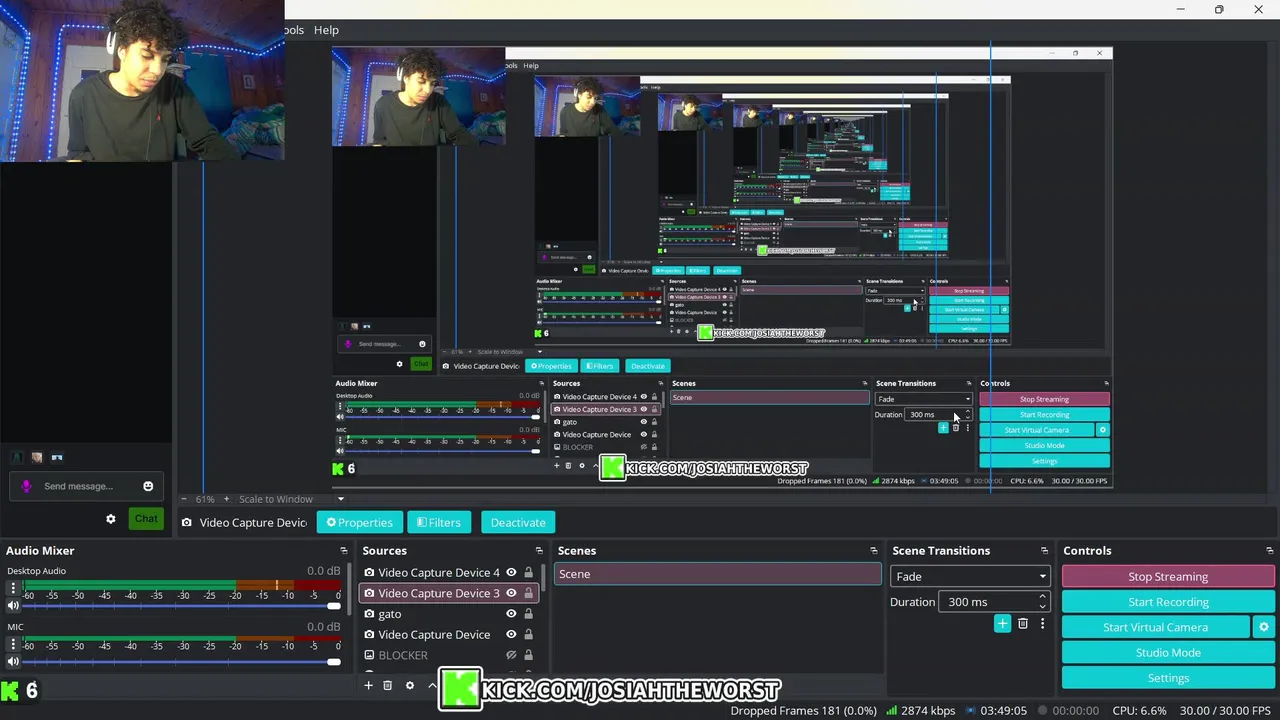Add a new source with the plus icon
Viewport: 1280px width, 720px height.
coord(368,685)
